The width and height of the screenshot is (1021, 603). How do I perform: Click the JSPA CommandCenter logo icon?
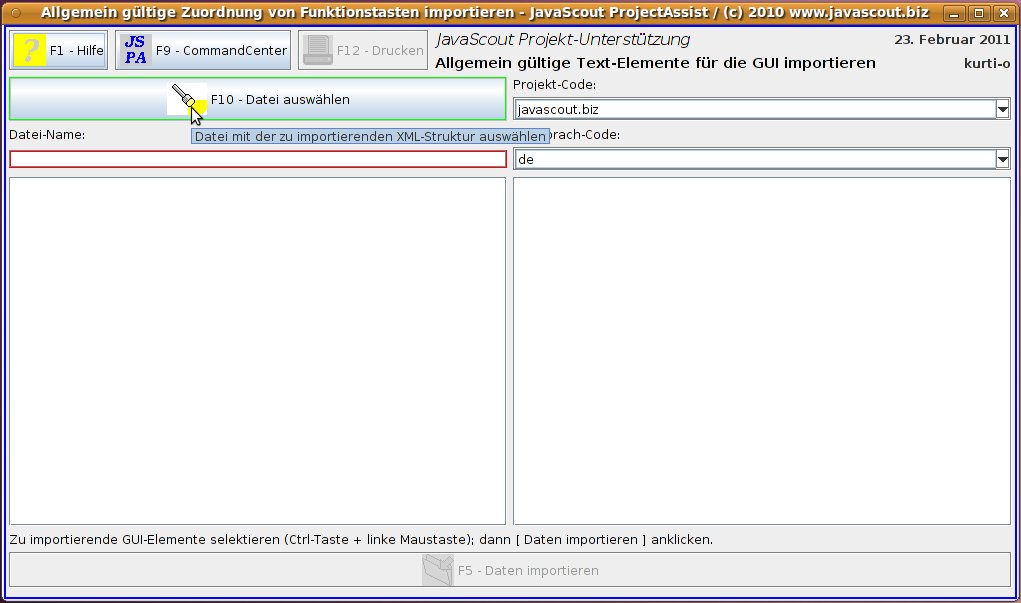135,50
